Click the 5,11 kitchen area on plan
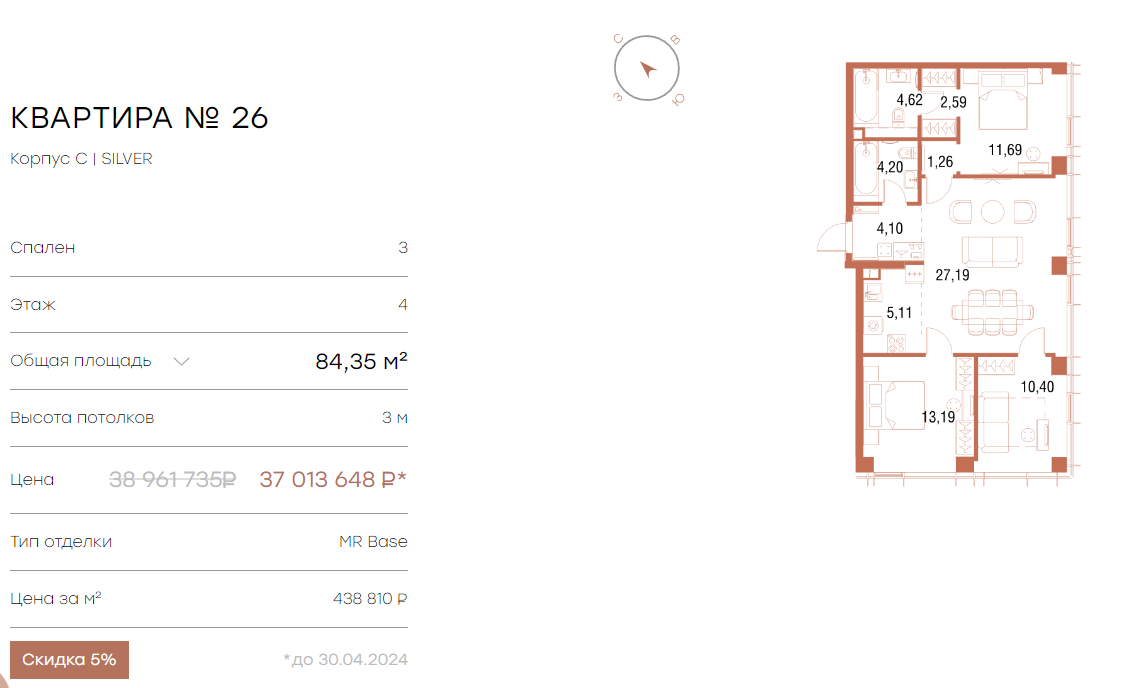The image size is (1122, 688). click(x=899, y=313)
